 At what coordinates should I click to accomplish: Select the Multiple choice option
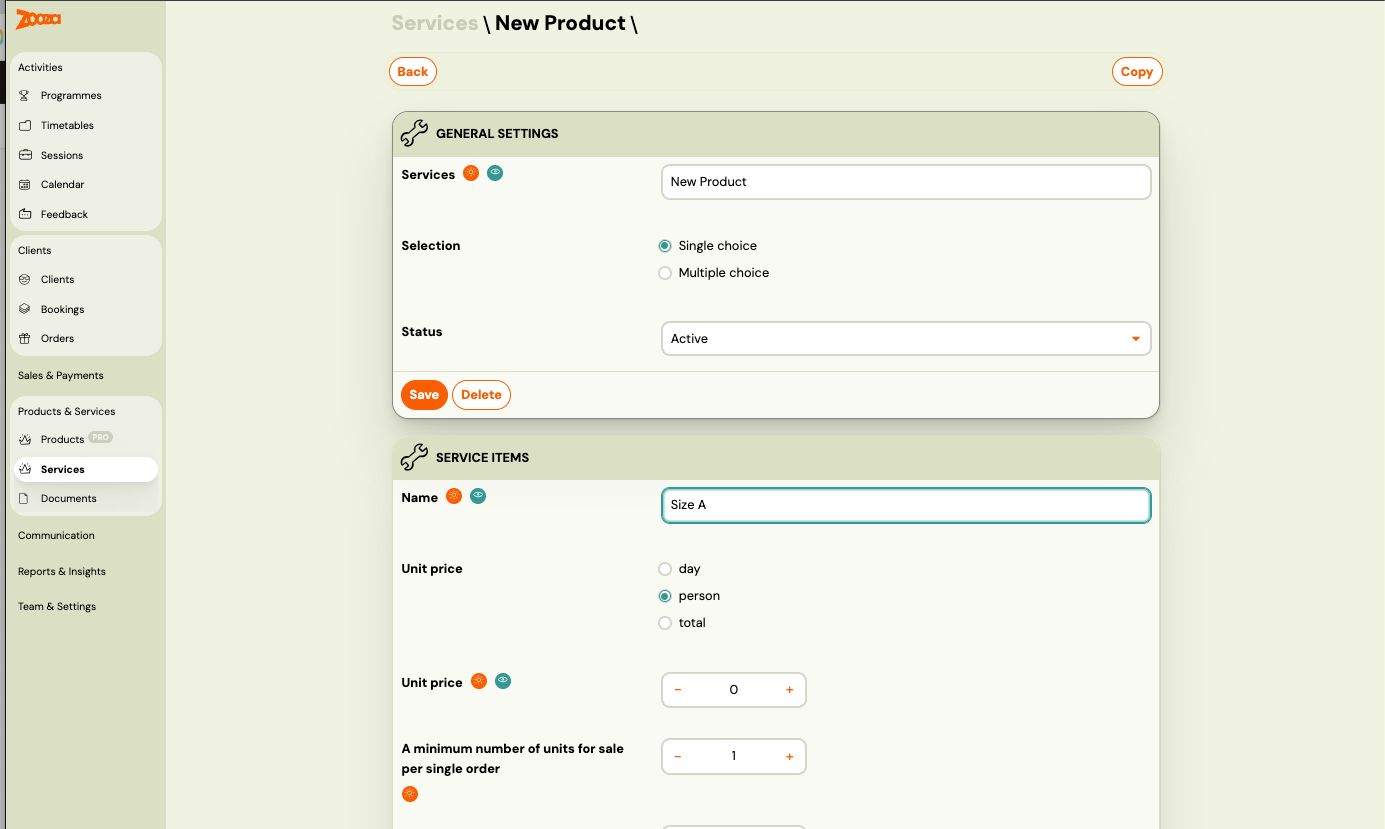[665, 272]
